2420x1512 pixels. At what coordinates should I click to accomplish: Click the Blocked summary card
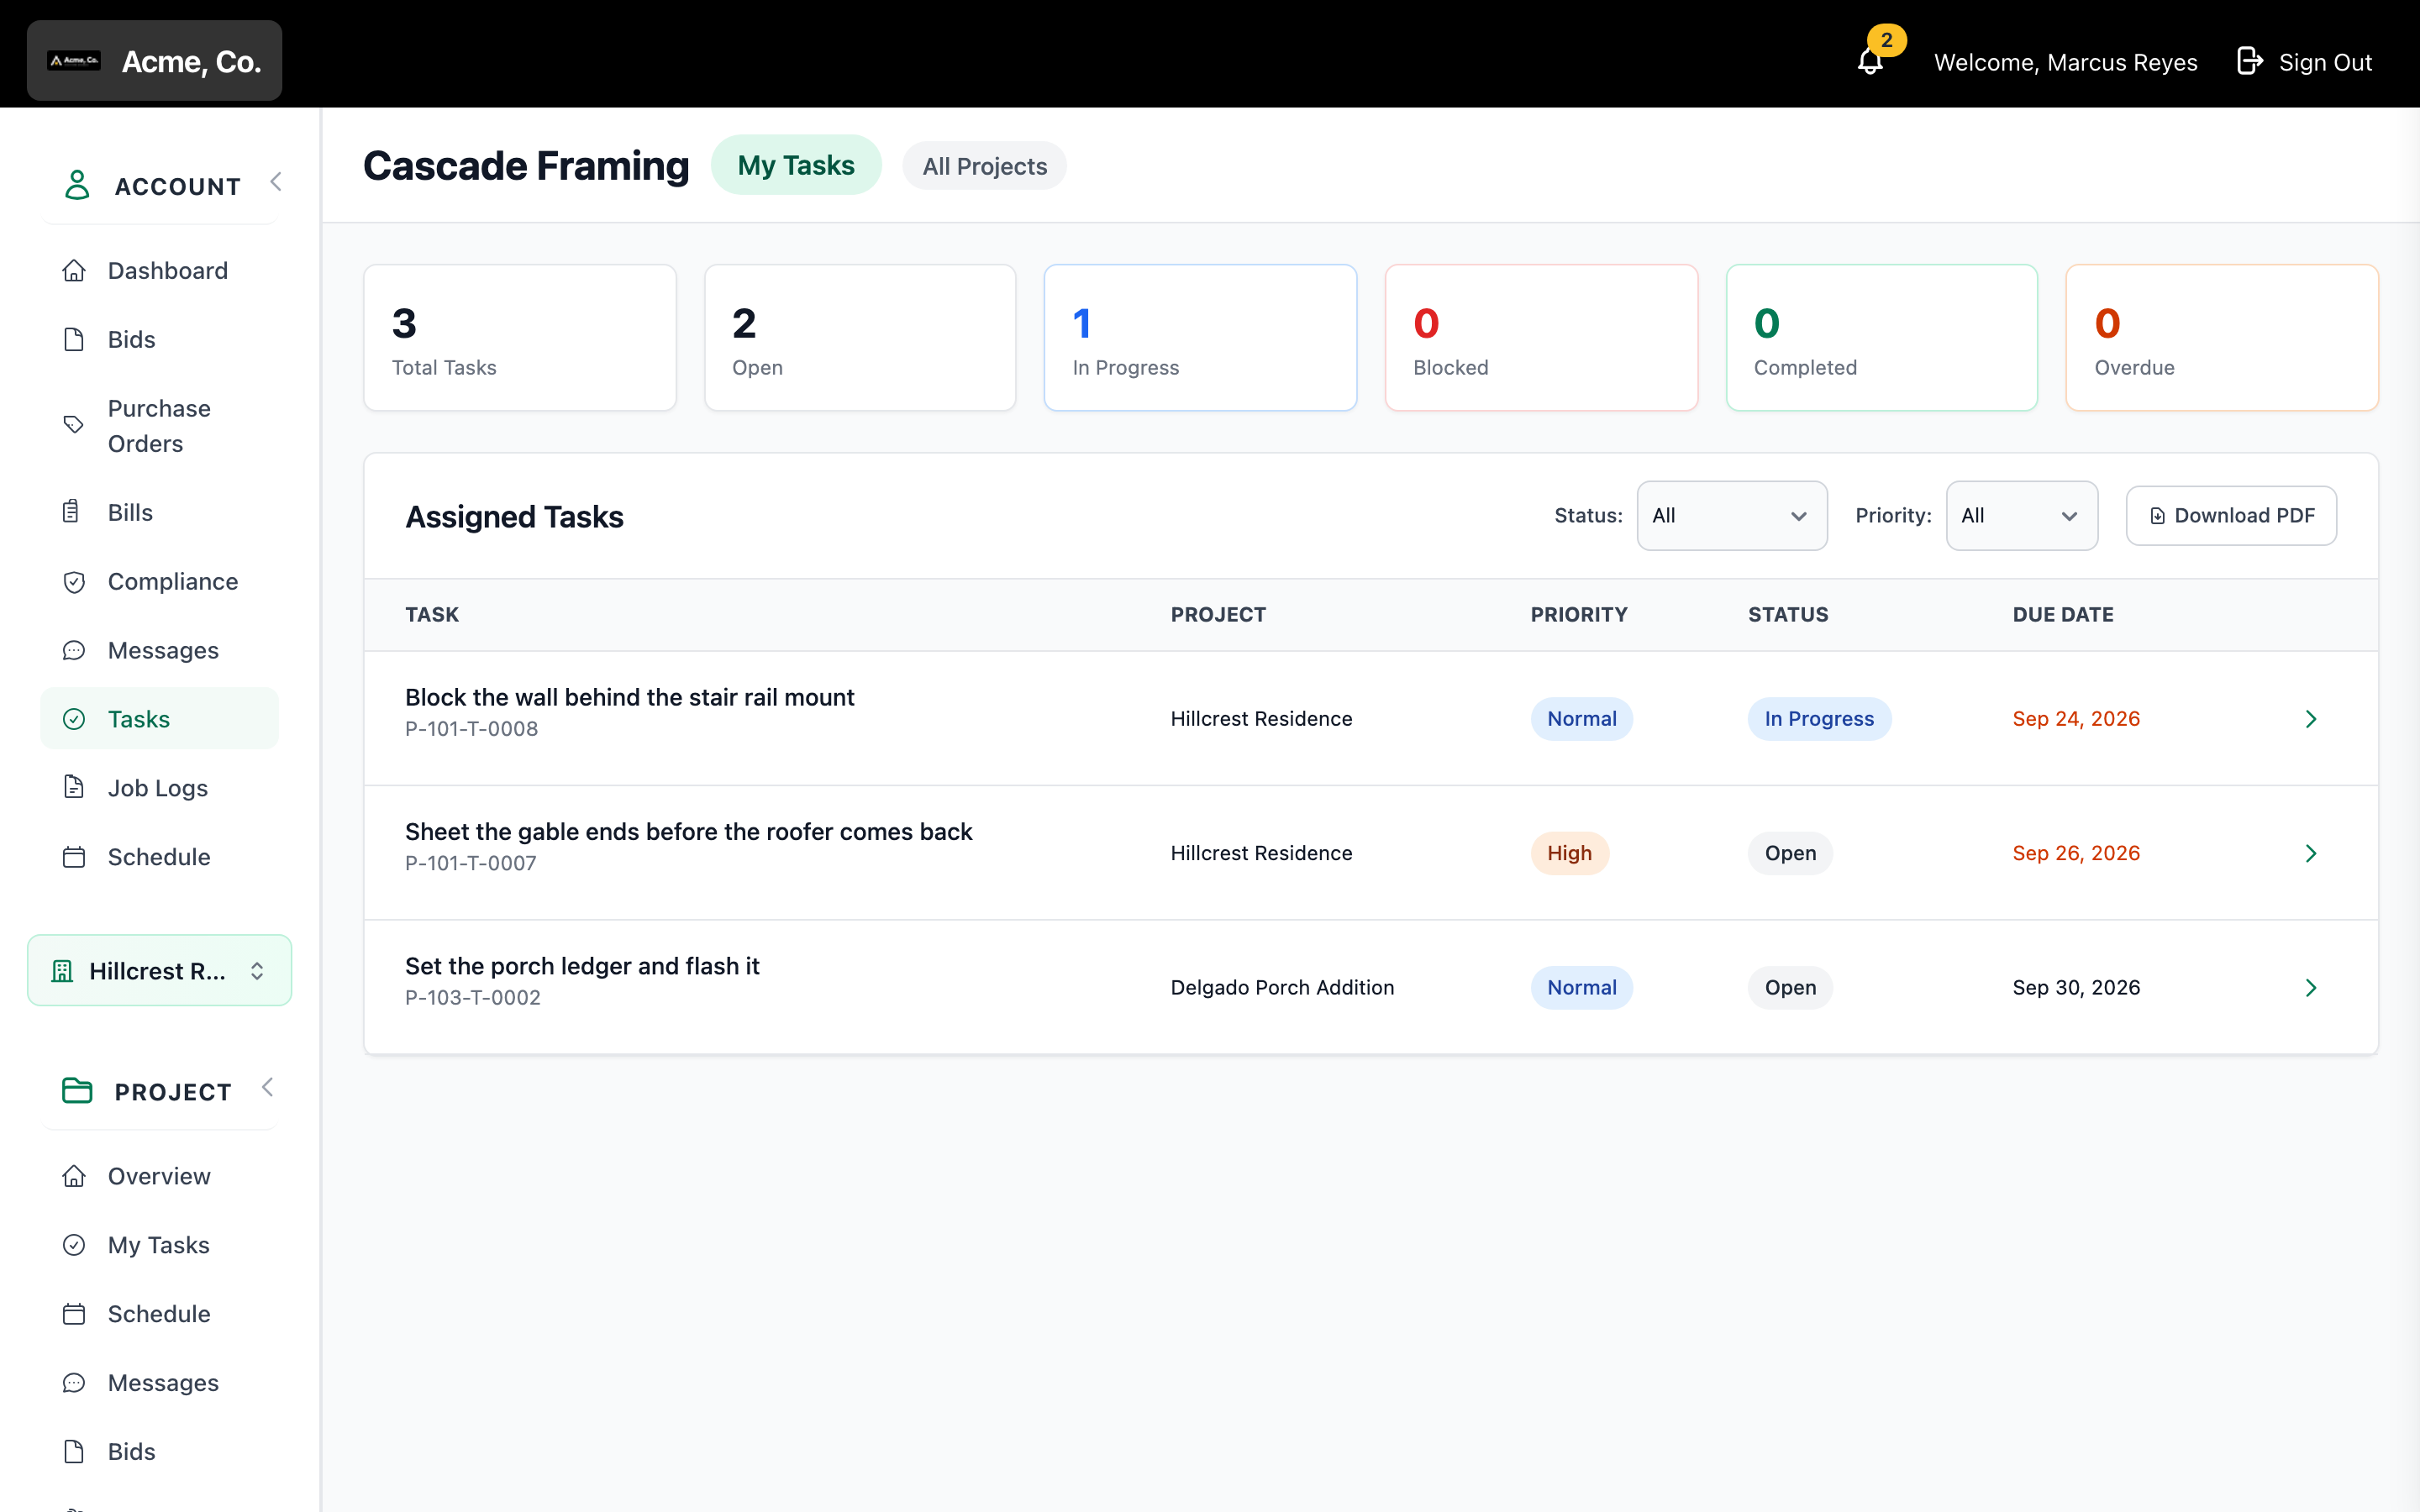coord(1541,338)
